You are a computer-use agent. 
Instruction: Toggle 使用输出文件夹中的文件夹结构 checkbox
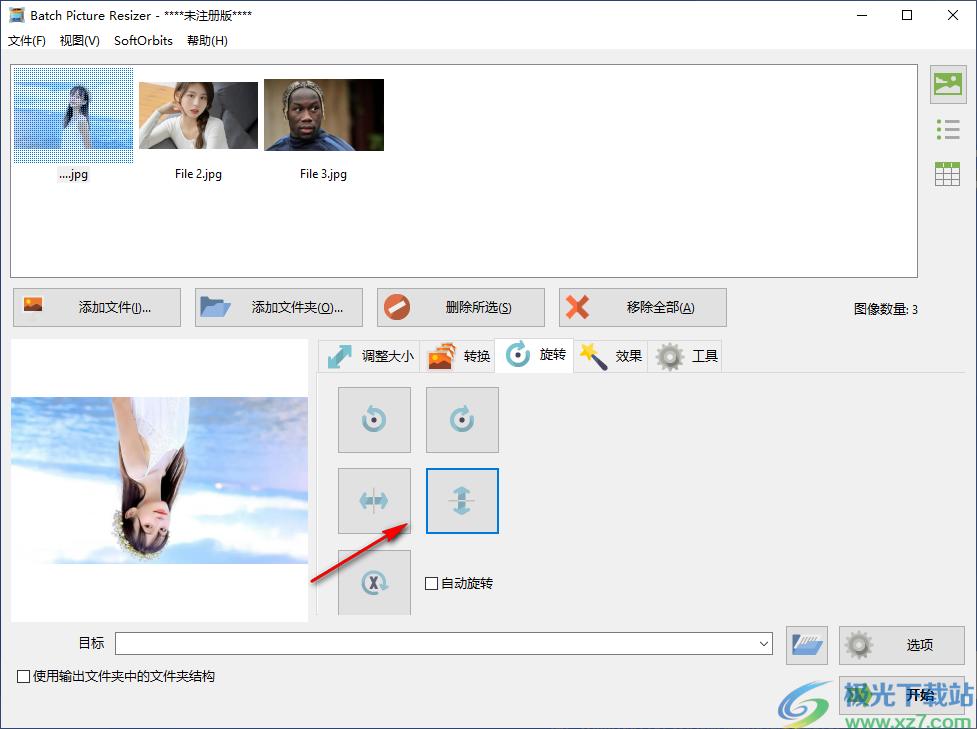point(23,677)
